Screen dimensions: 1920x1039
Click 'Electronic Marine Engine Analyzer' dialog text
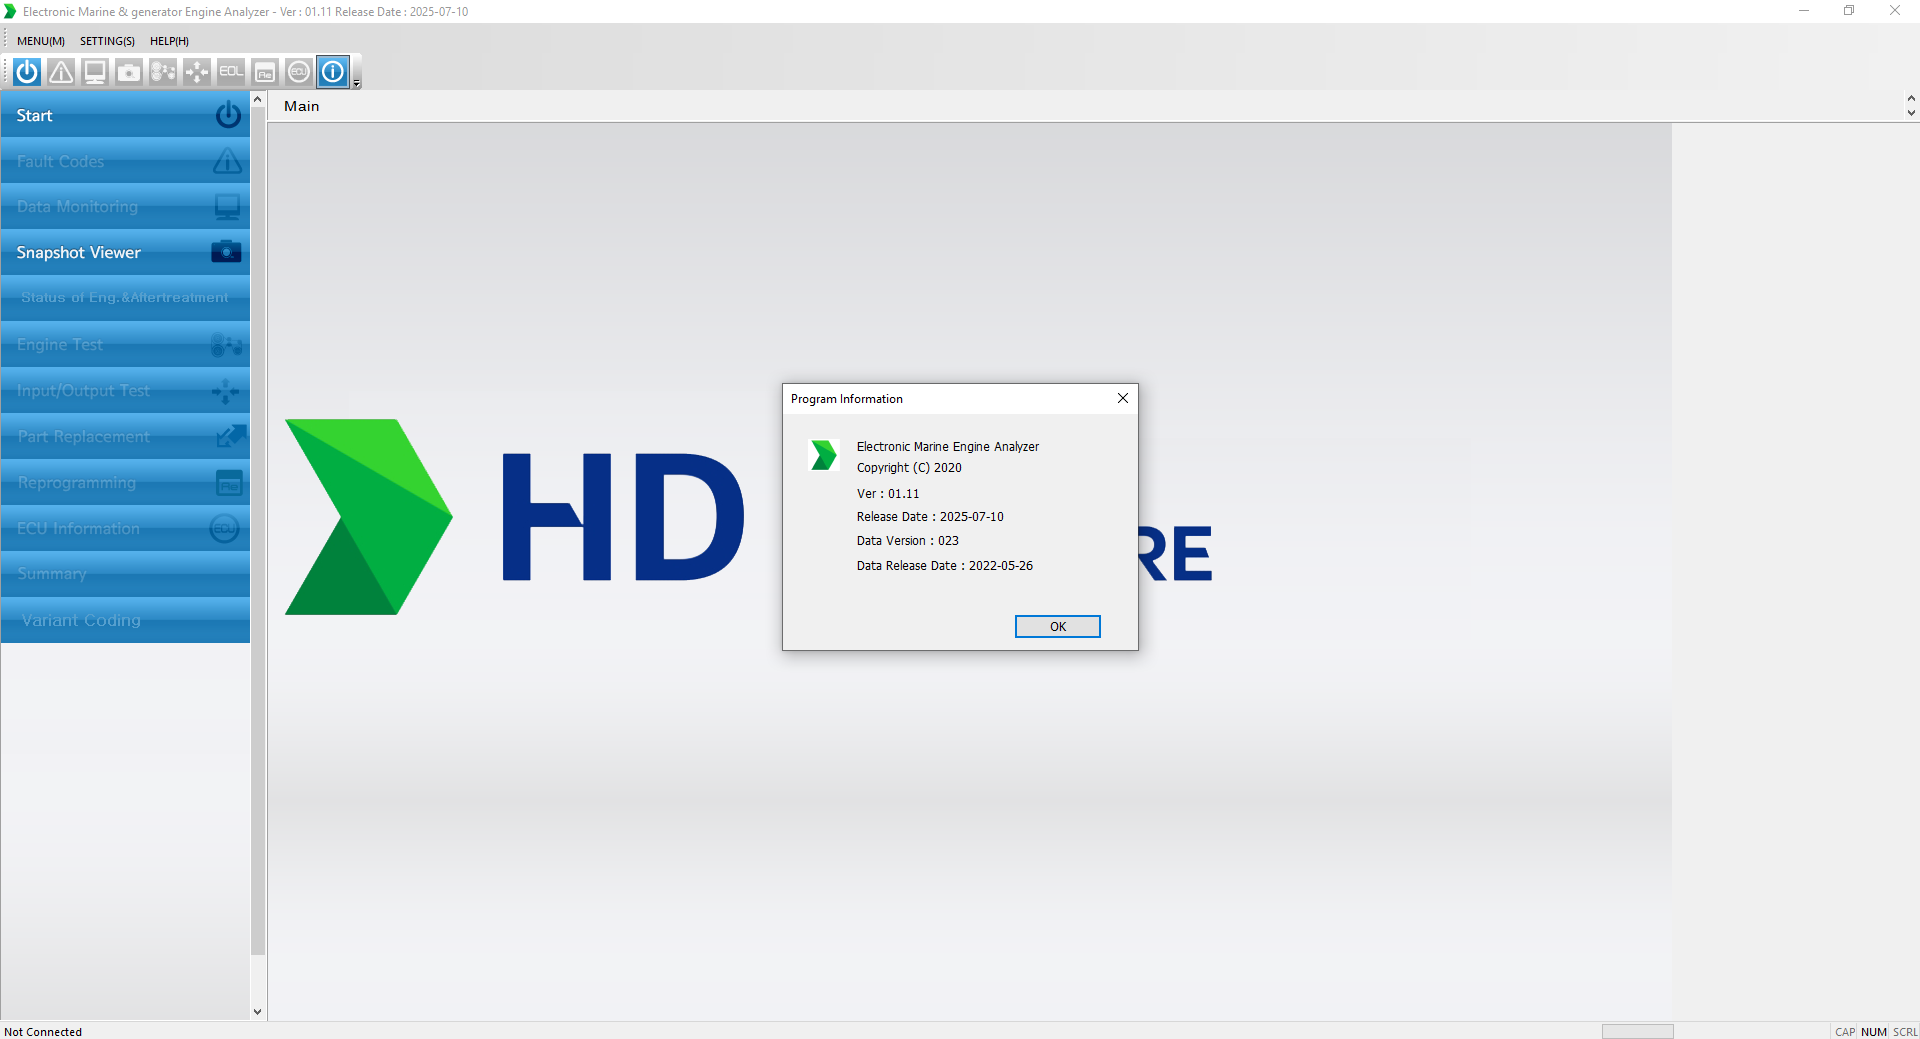[947, 447]
